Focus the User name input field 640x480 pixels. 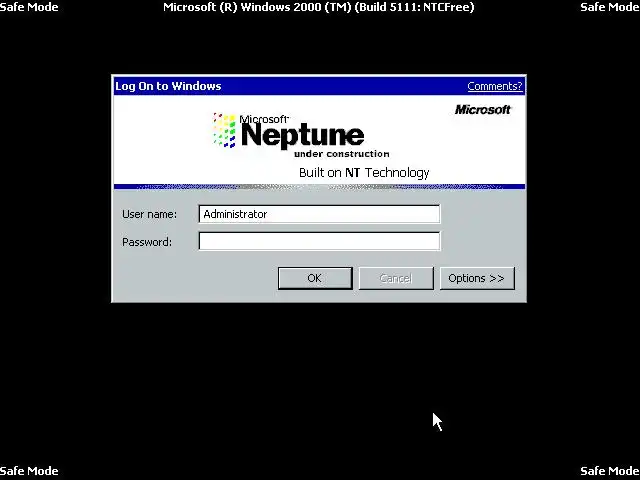click(319, 214)
